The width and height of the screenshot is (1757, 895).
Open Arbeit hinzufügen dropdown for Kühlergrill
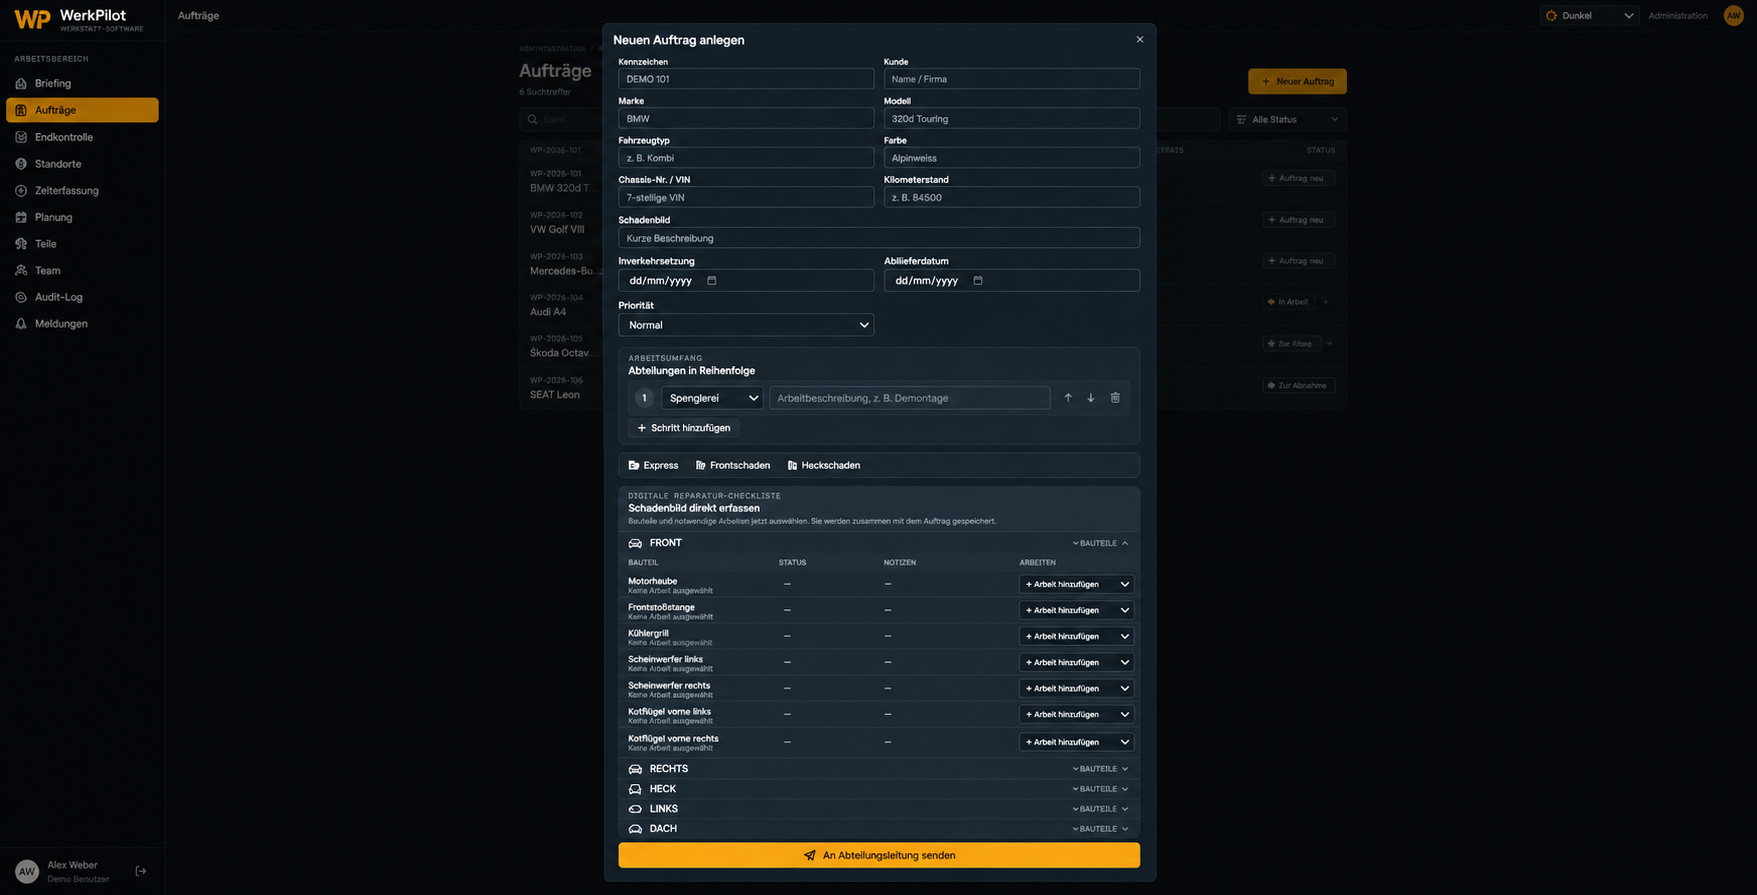[x=1077, y=636]
